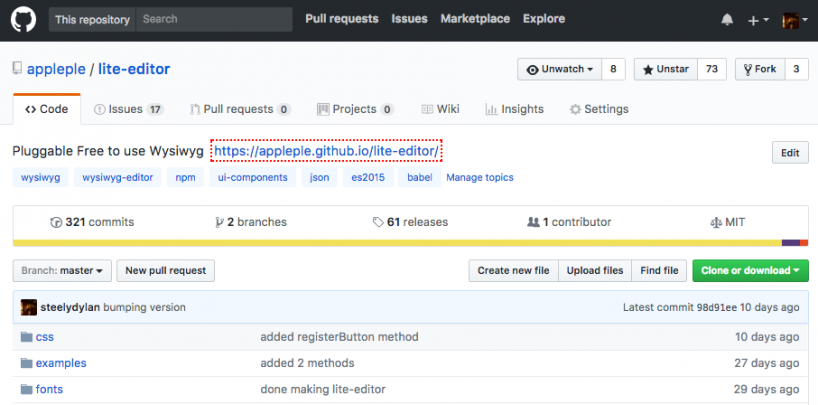Image resolution: width=818 pixels, height=405 pixels.
Task: Click the releases tag icon
Action: point(378,222)
